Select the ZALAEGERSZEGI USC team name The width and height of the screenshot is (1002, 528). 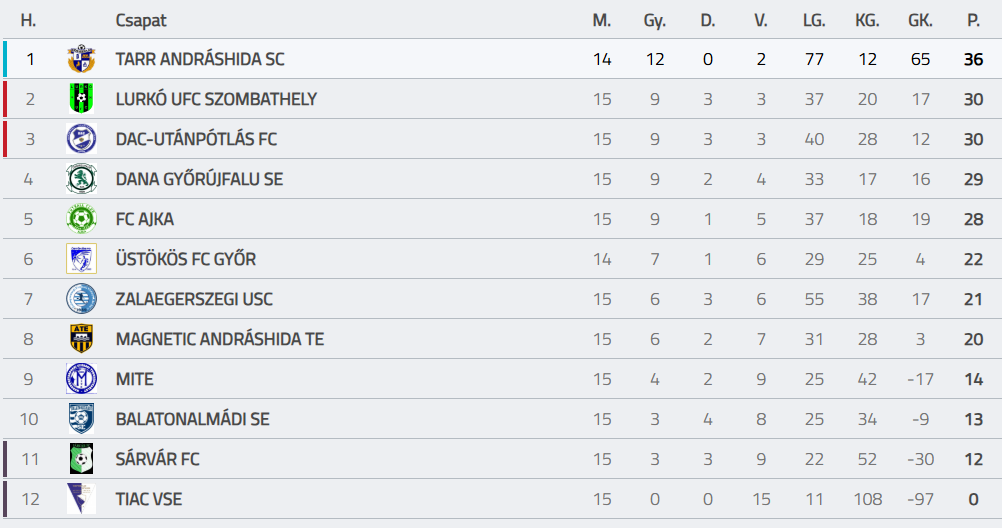[x=194, y=299]
